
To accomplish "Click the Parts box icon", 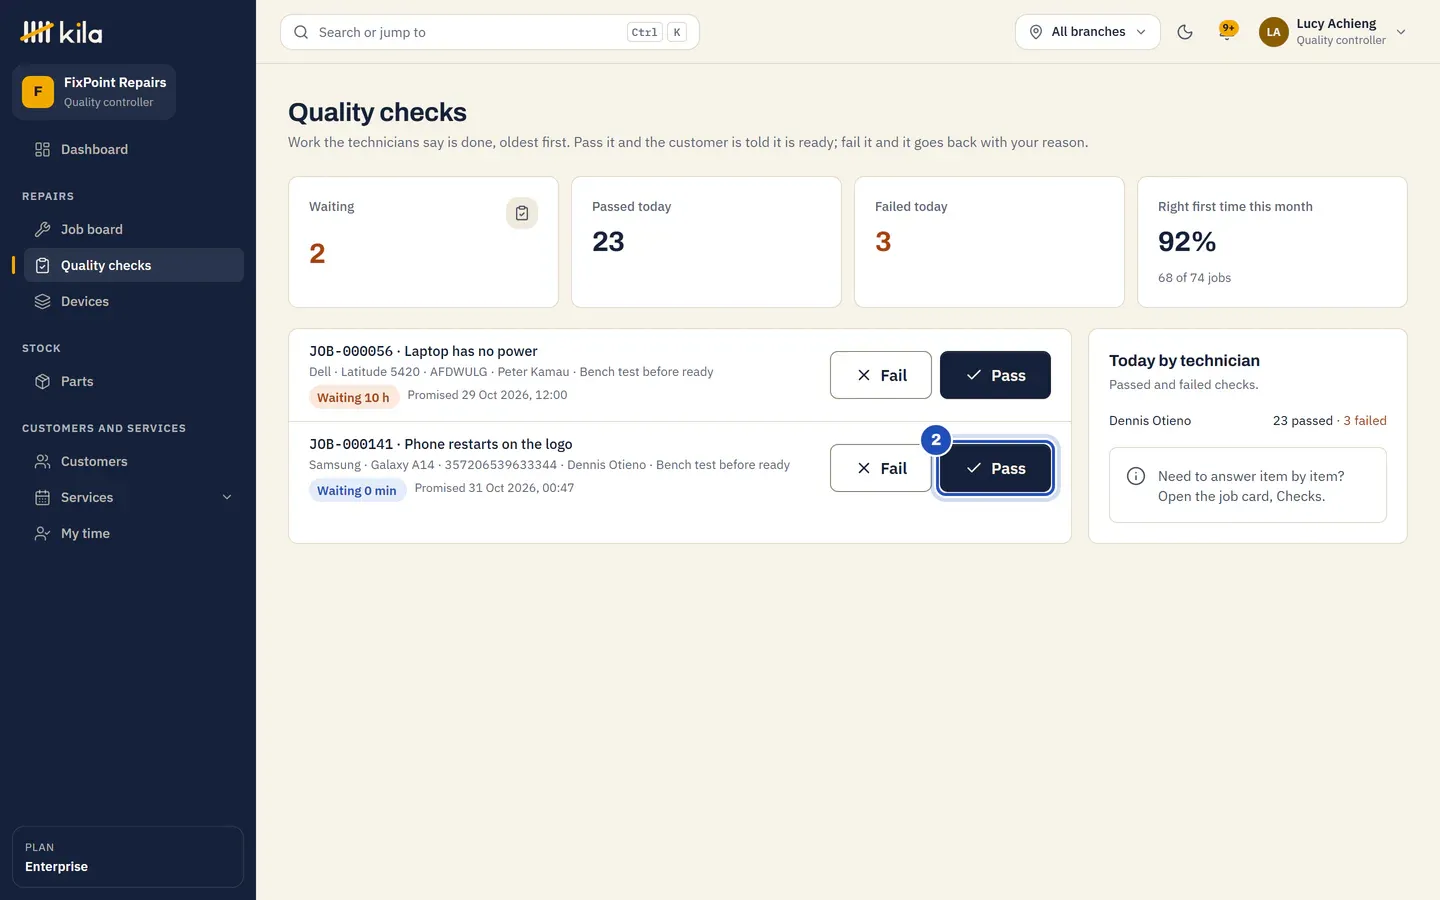I will 42,381.
